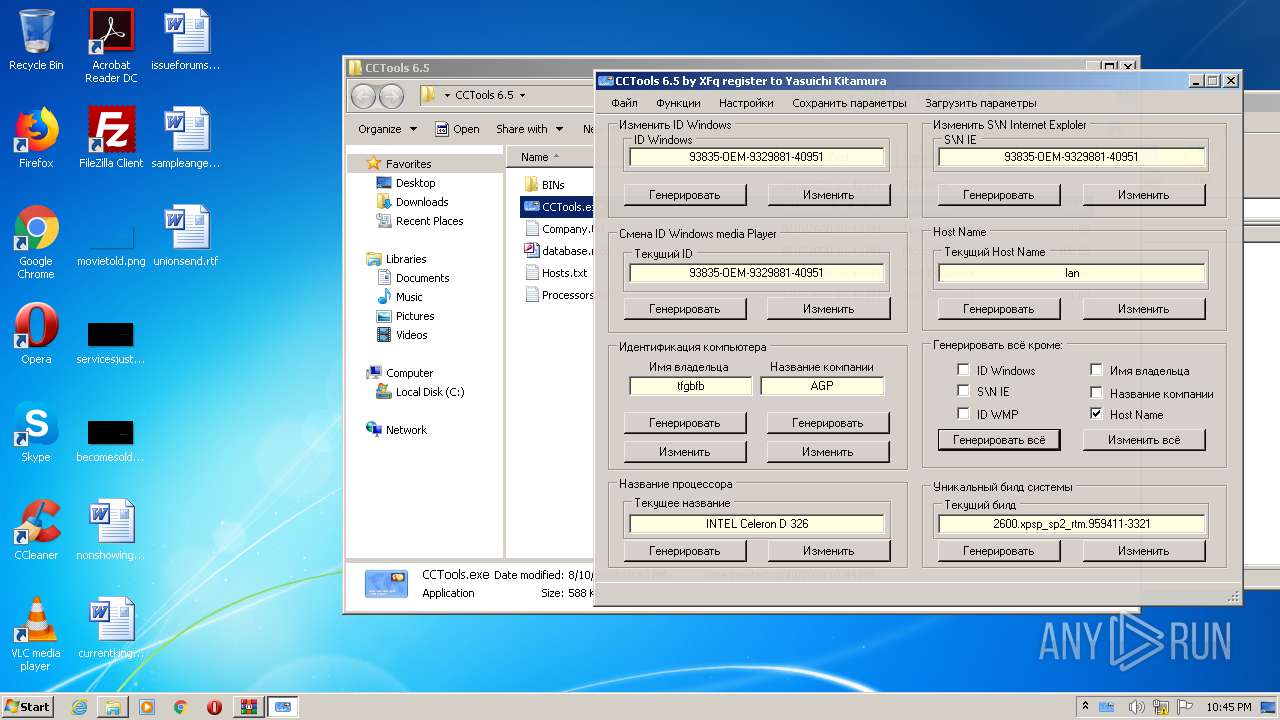Click Opera icon in taskbar
1280x720 pixels.
[x=214, y=707]
